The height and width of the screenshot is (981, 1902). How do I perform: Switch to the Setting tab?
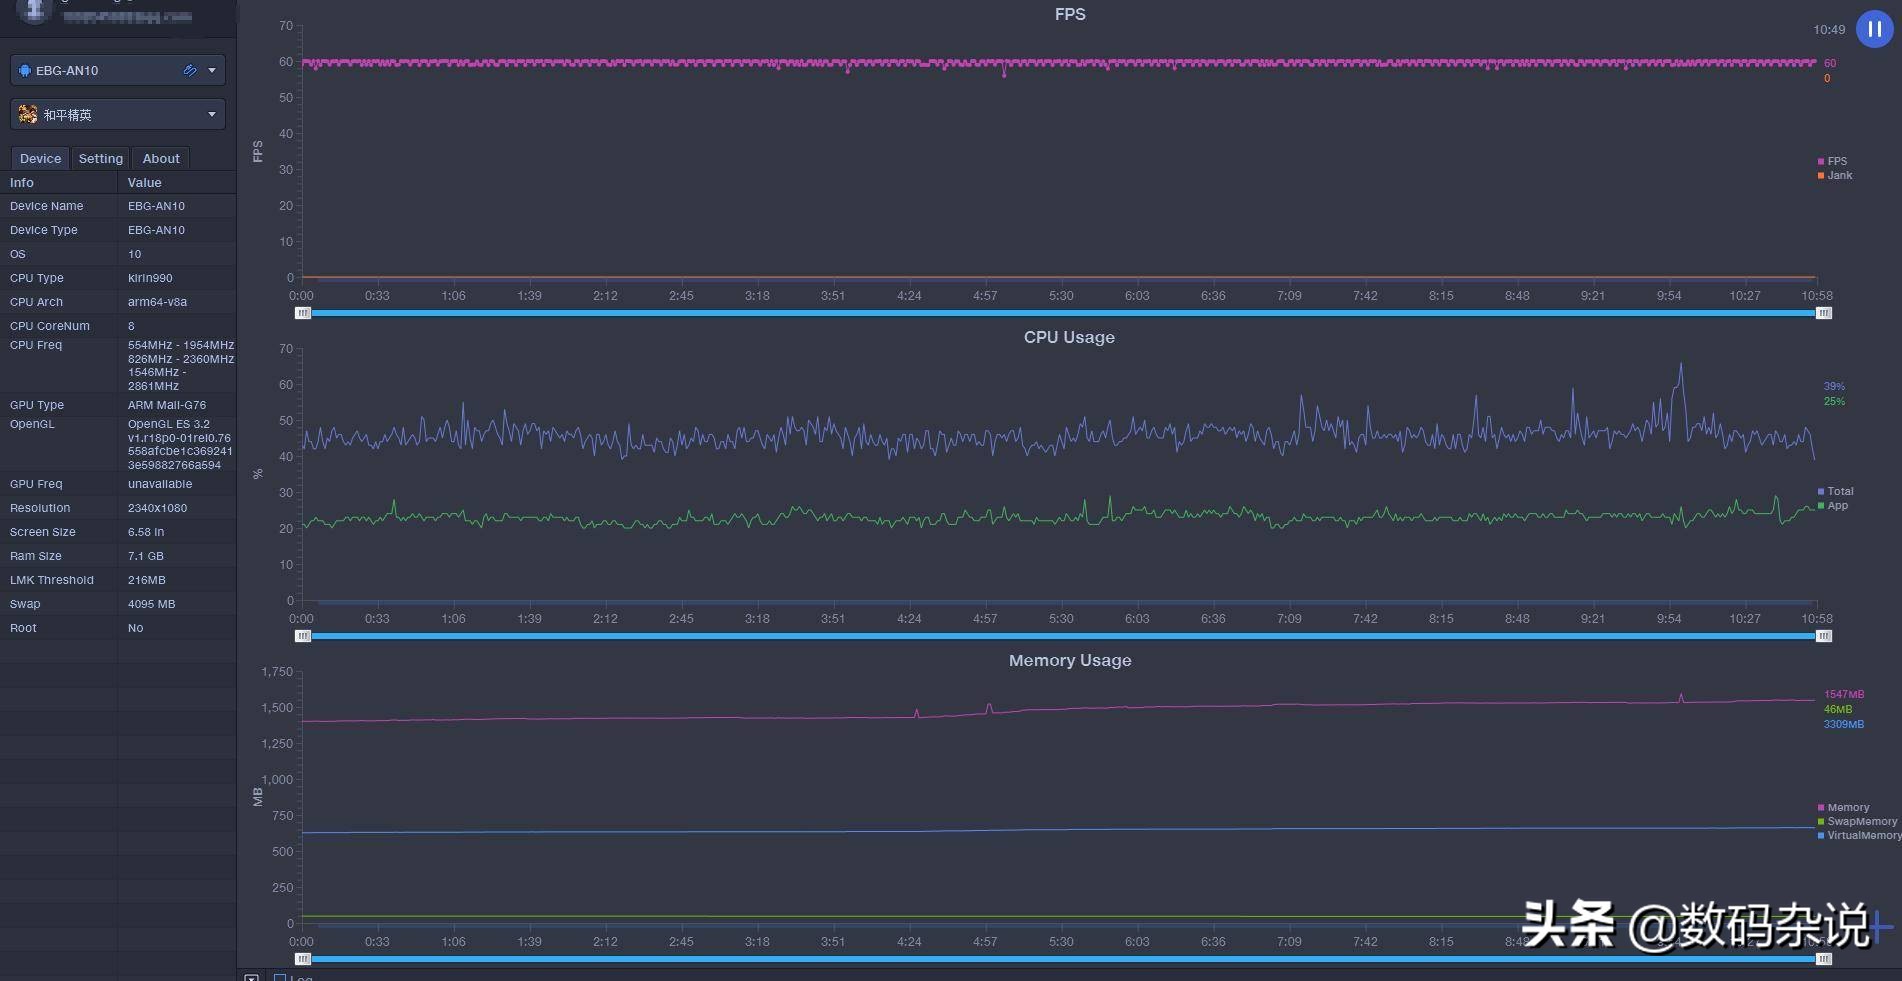pos(101,159)
